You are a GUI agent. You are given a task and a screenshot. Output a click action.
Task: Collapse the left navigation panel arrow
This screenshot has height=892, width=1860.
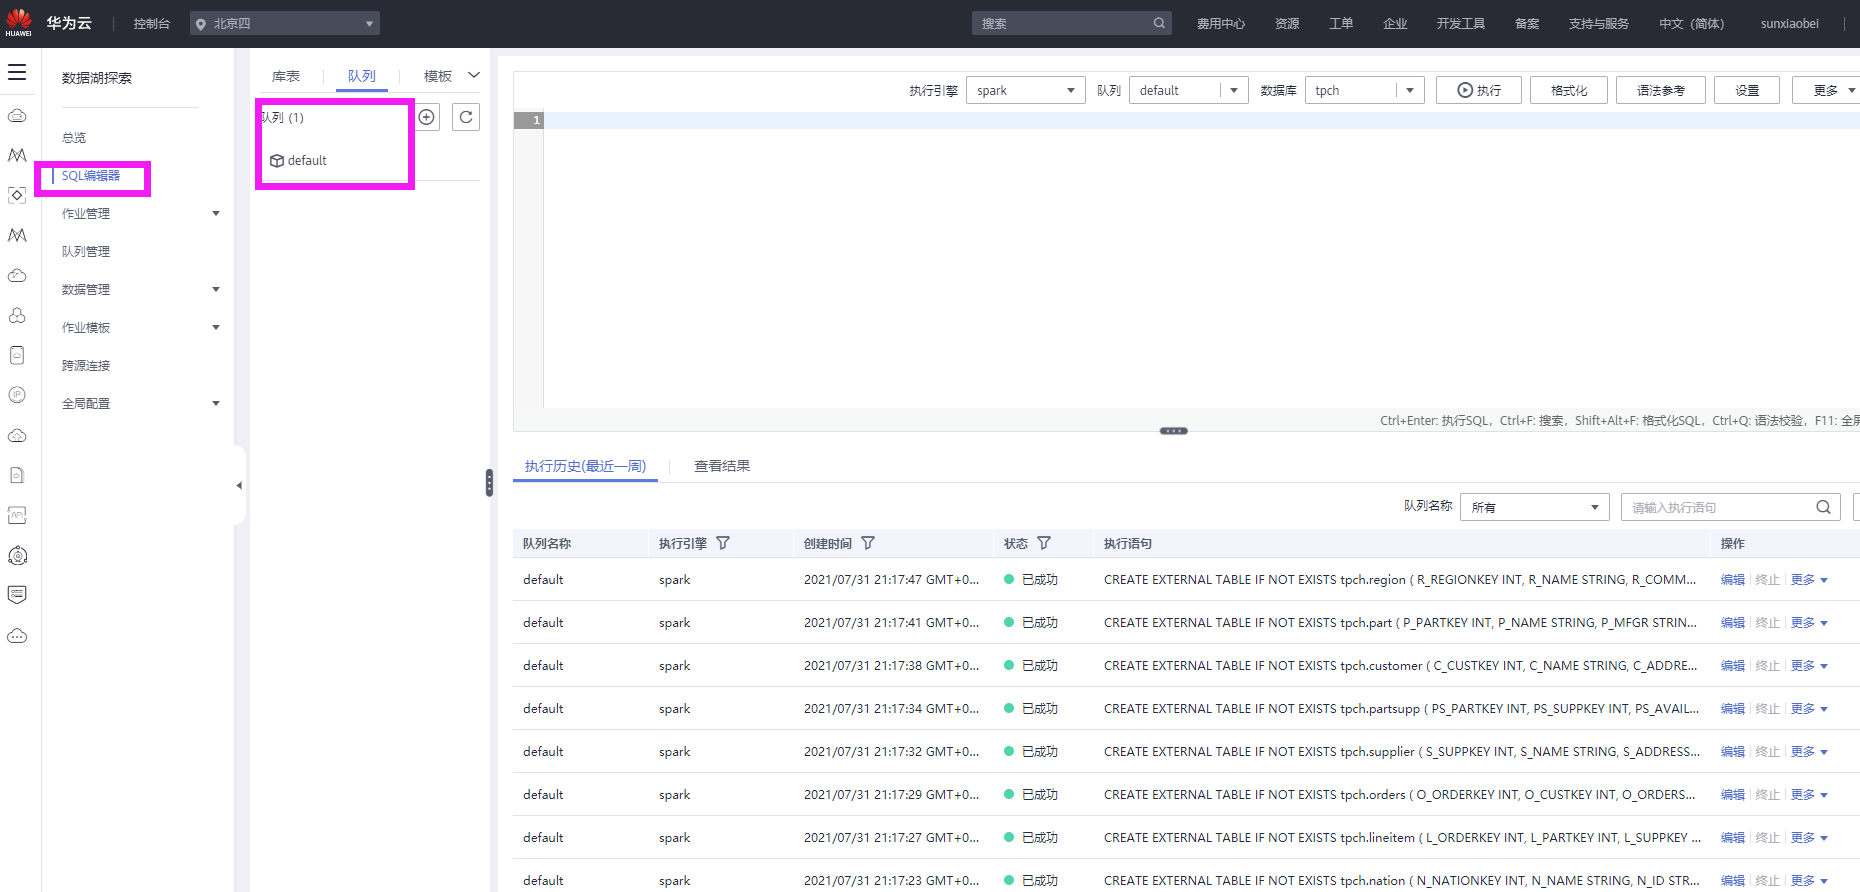click(x=239, y=485)
